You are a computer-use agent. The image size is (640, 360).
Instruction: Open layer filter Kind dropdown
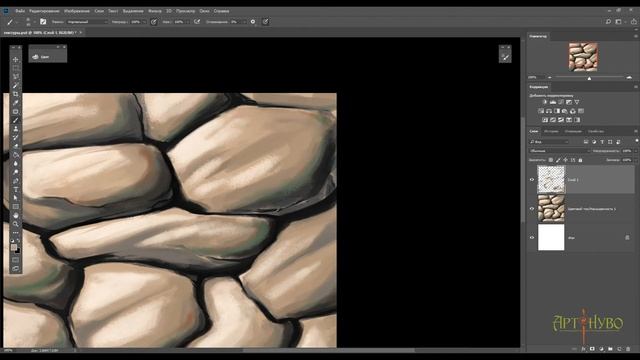tap(549, 142)
